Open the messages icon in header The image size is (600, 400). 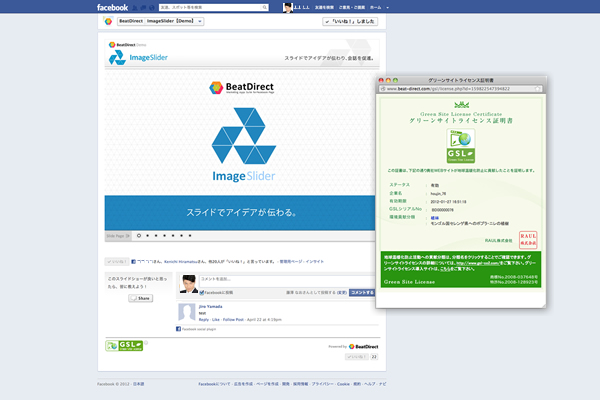coord(140,7)
